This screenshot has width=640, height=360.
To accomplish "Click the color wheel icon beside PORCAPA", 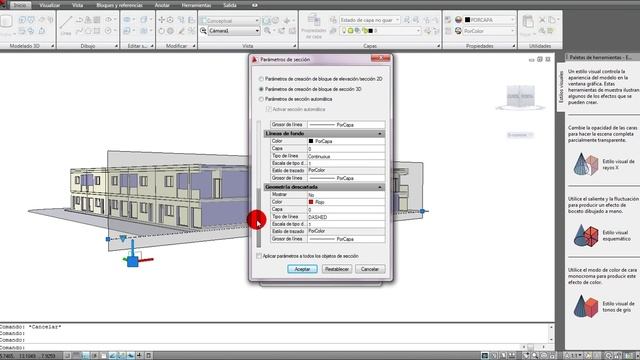I will pos(458,20).
